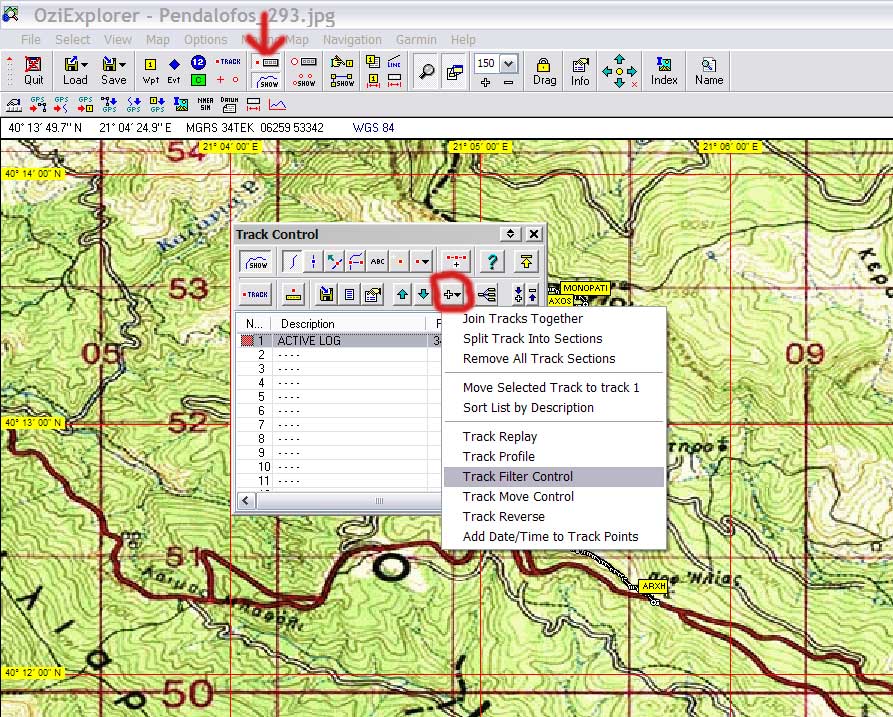Open the Index map button
893x717 pixels.
coord(664,70)
